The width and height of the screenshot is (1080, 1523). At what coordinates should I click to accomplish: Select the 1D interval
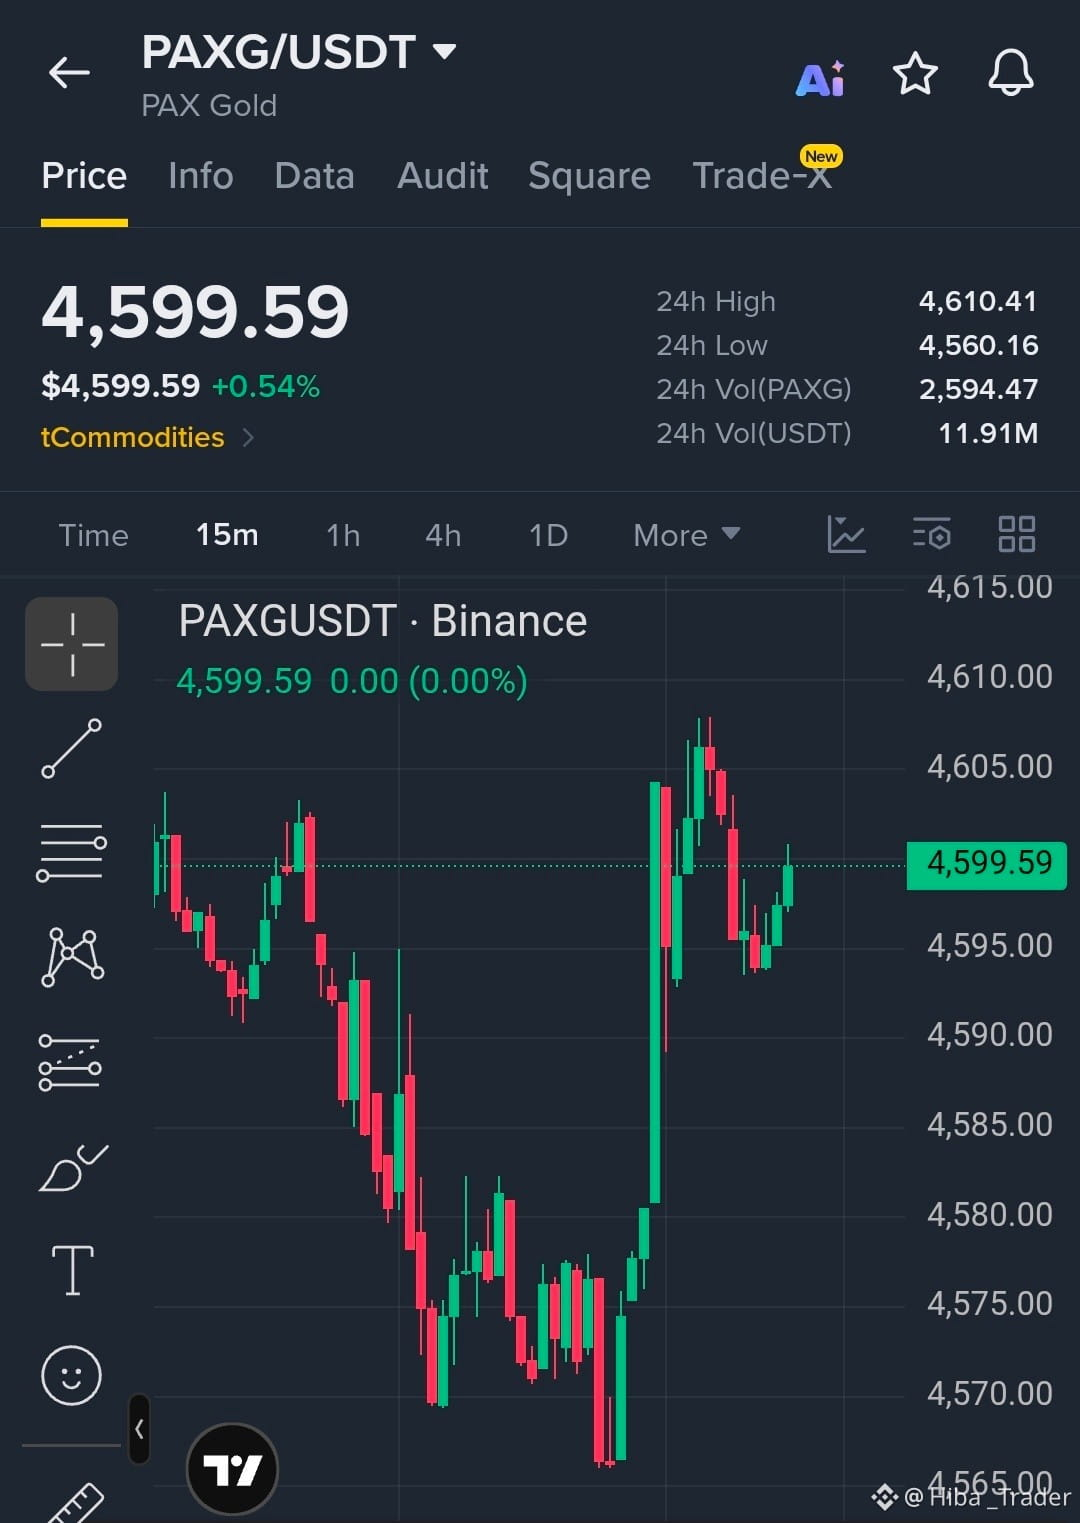pyautogui.click(x=548, y=535)
